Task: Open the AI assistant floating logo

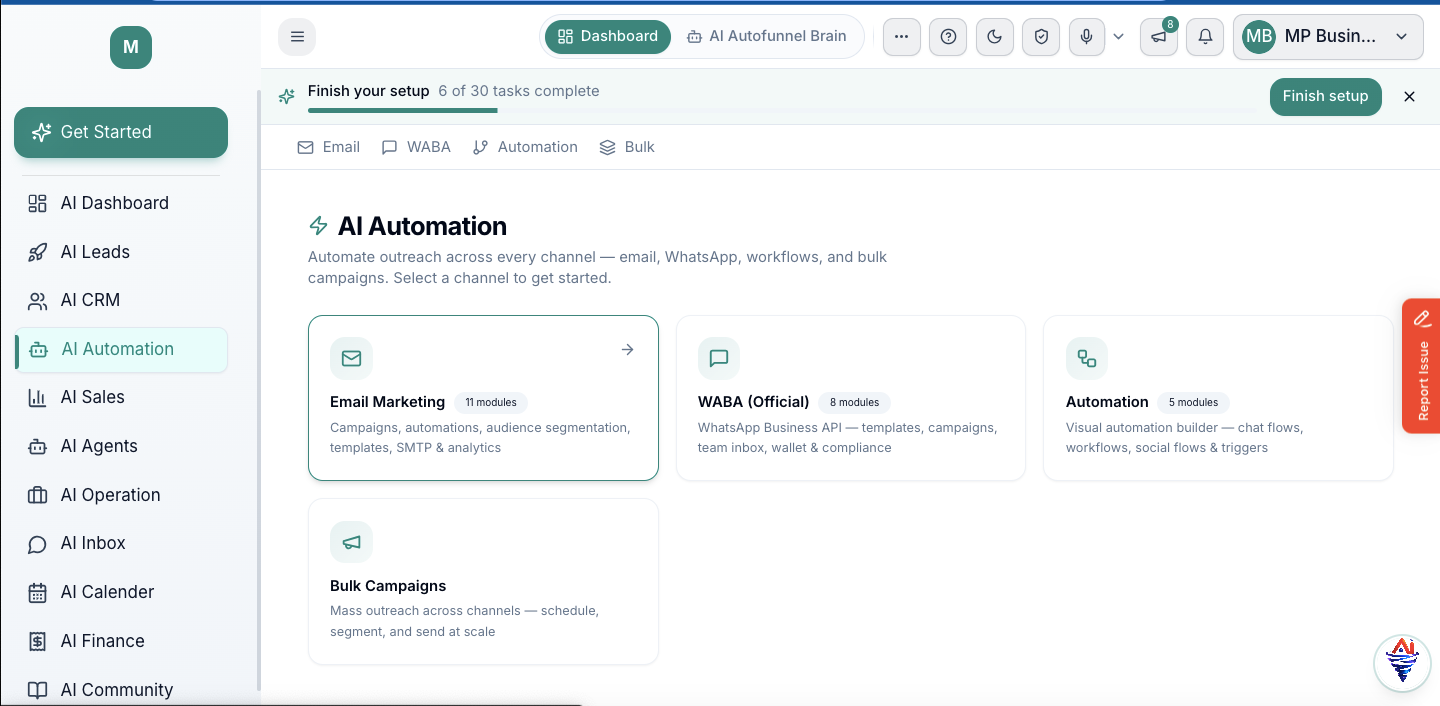Action: (x=1402, y=661)
